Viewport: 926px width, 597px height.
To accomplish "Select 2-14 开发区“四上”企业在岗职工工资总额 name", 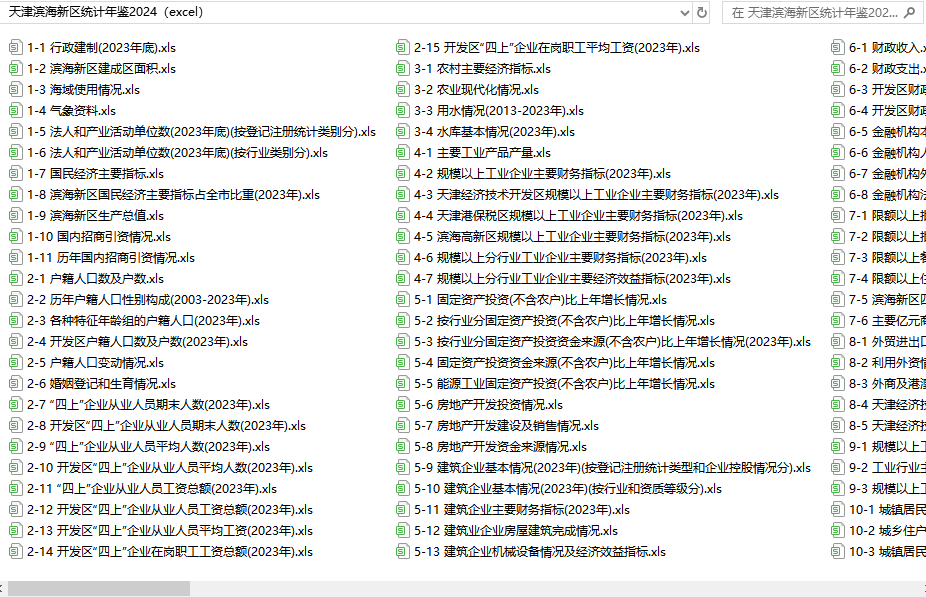I will [169, 552].
